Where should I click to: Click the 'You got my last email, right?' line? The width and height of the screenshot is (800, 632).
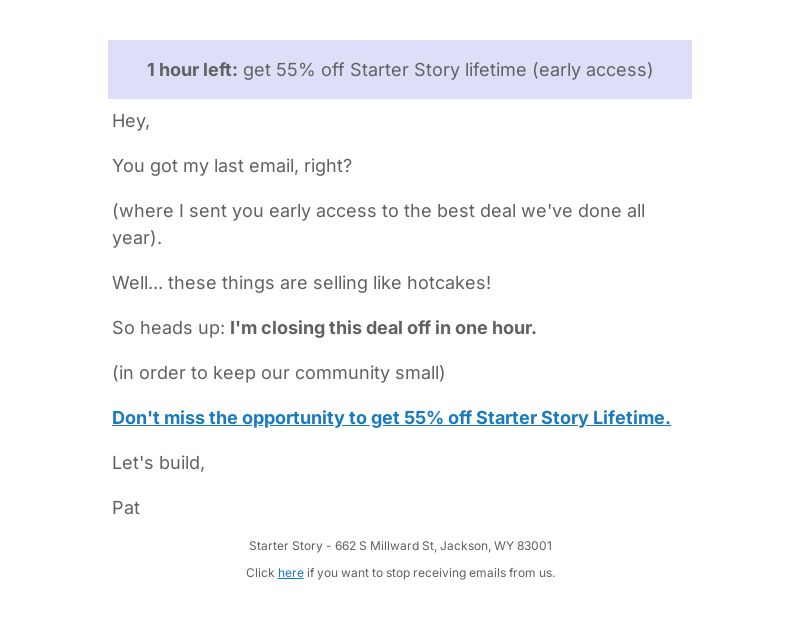[232, 166]
